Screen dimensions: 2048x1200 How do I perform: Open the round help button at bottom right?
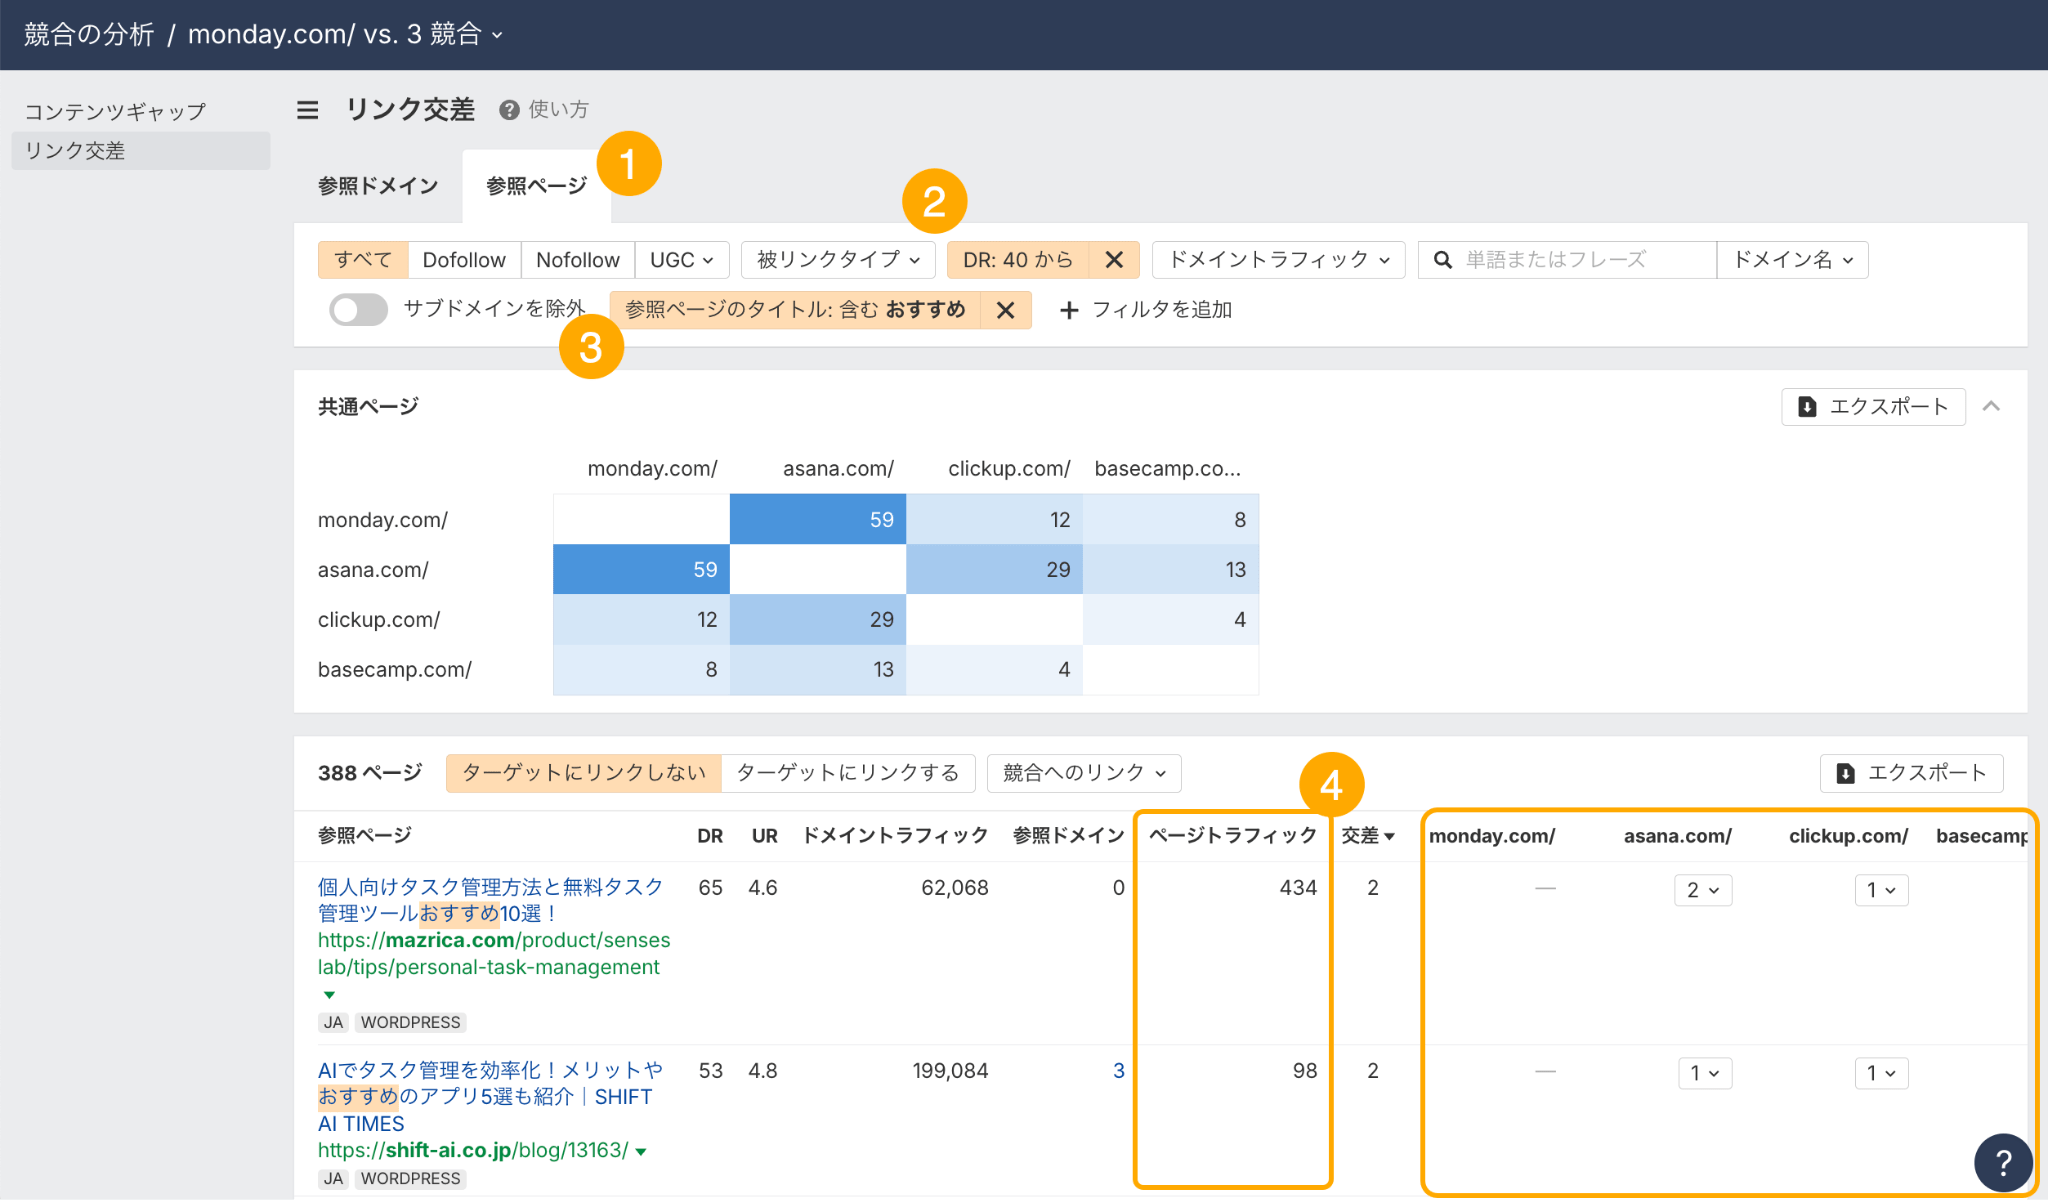(x=2003, y=1162)
